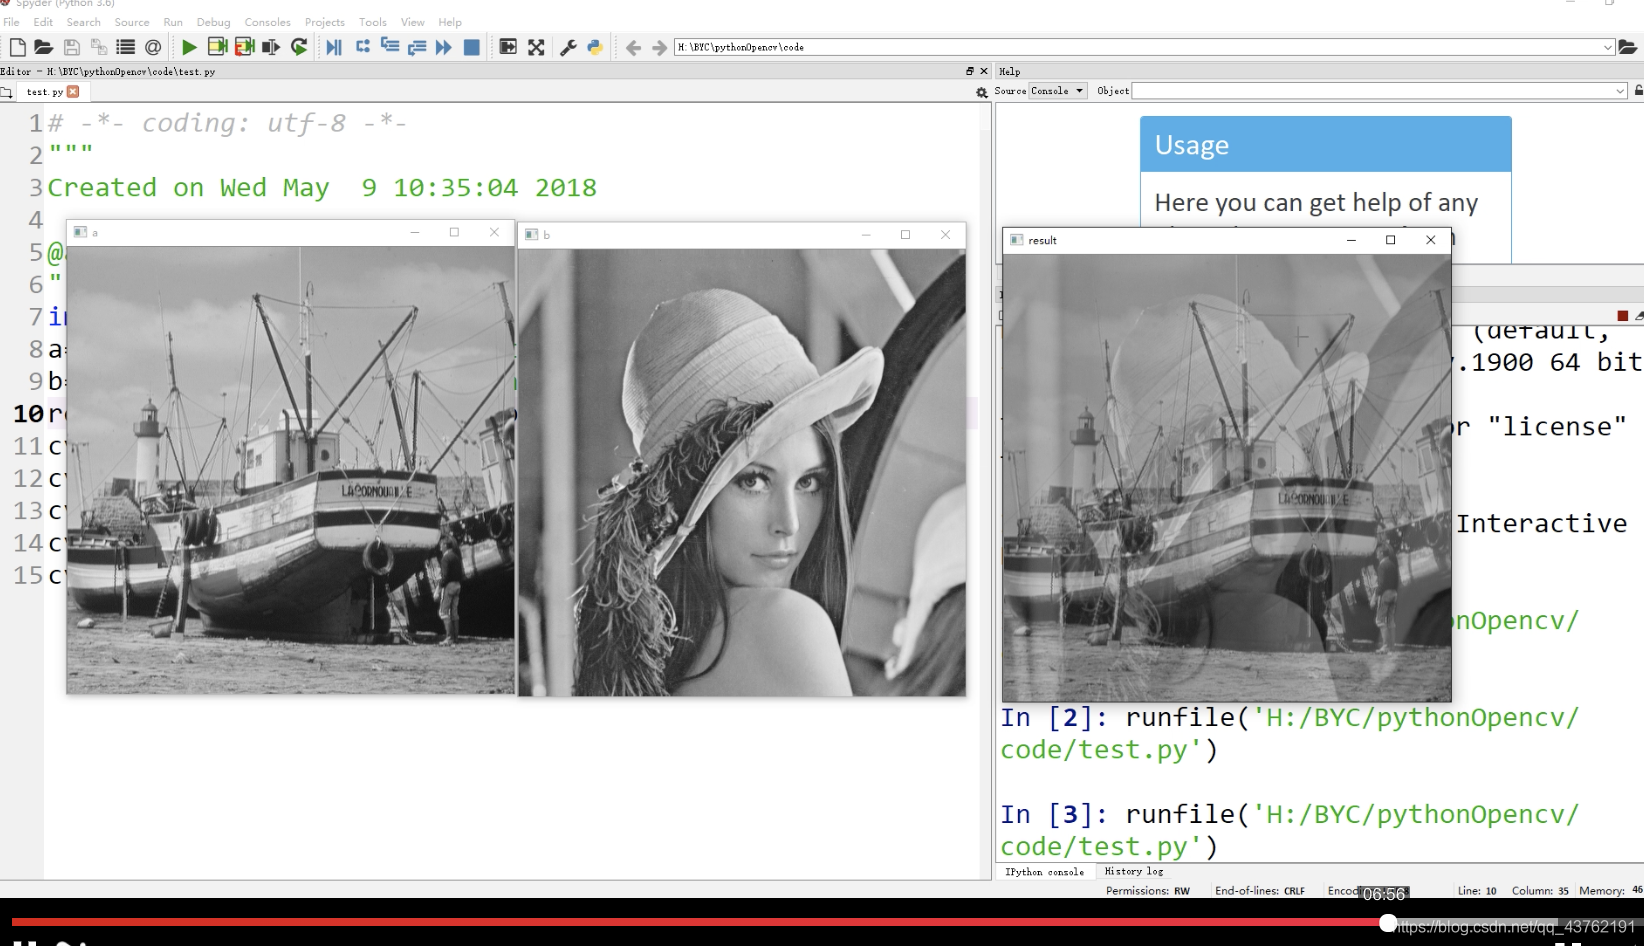Viewport: 1644px width, 946px height.
Task: Click the 'Usage' help heading
Action: pos(1191,145)
